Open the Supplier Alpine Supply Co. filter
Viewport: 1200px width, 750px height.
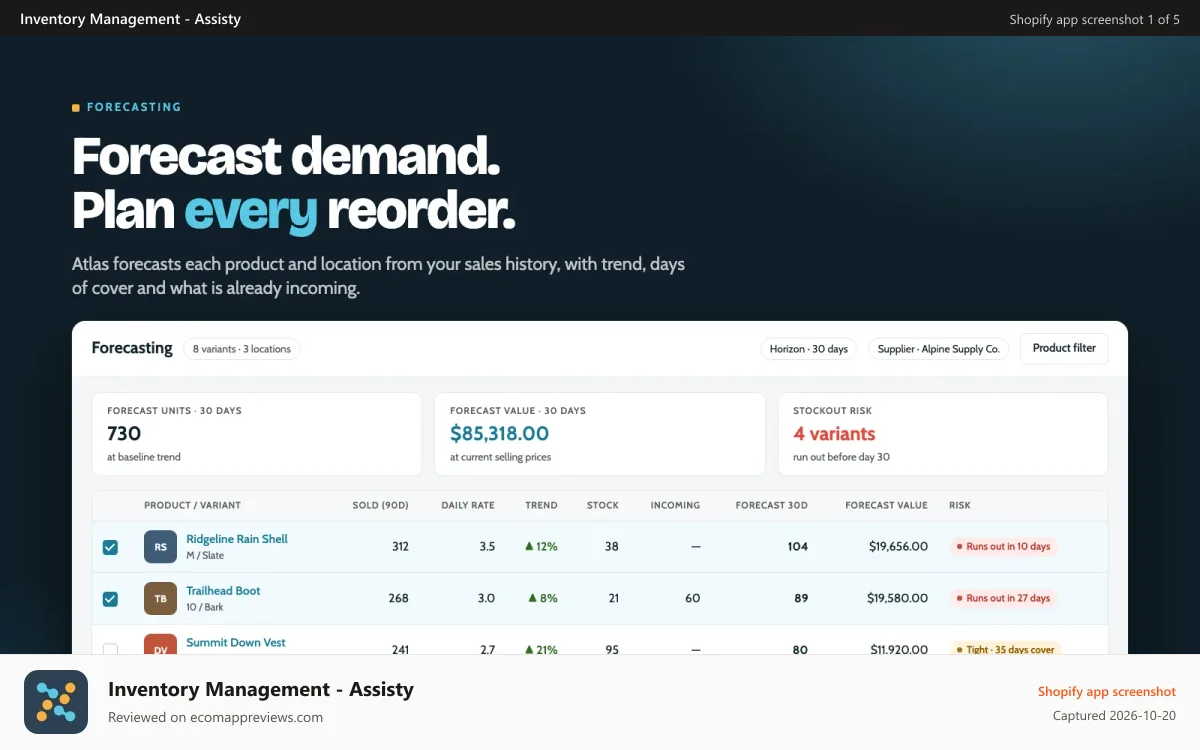point(939,349)
